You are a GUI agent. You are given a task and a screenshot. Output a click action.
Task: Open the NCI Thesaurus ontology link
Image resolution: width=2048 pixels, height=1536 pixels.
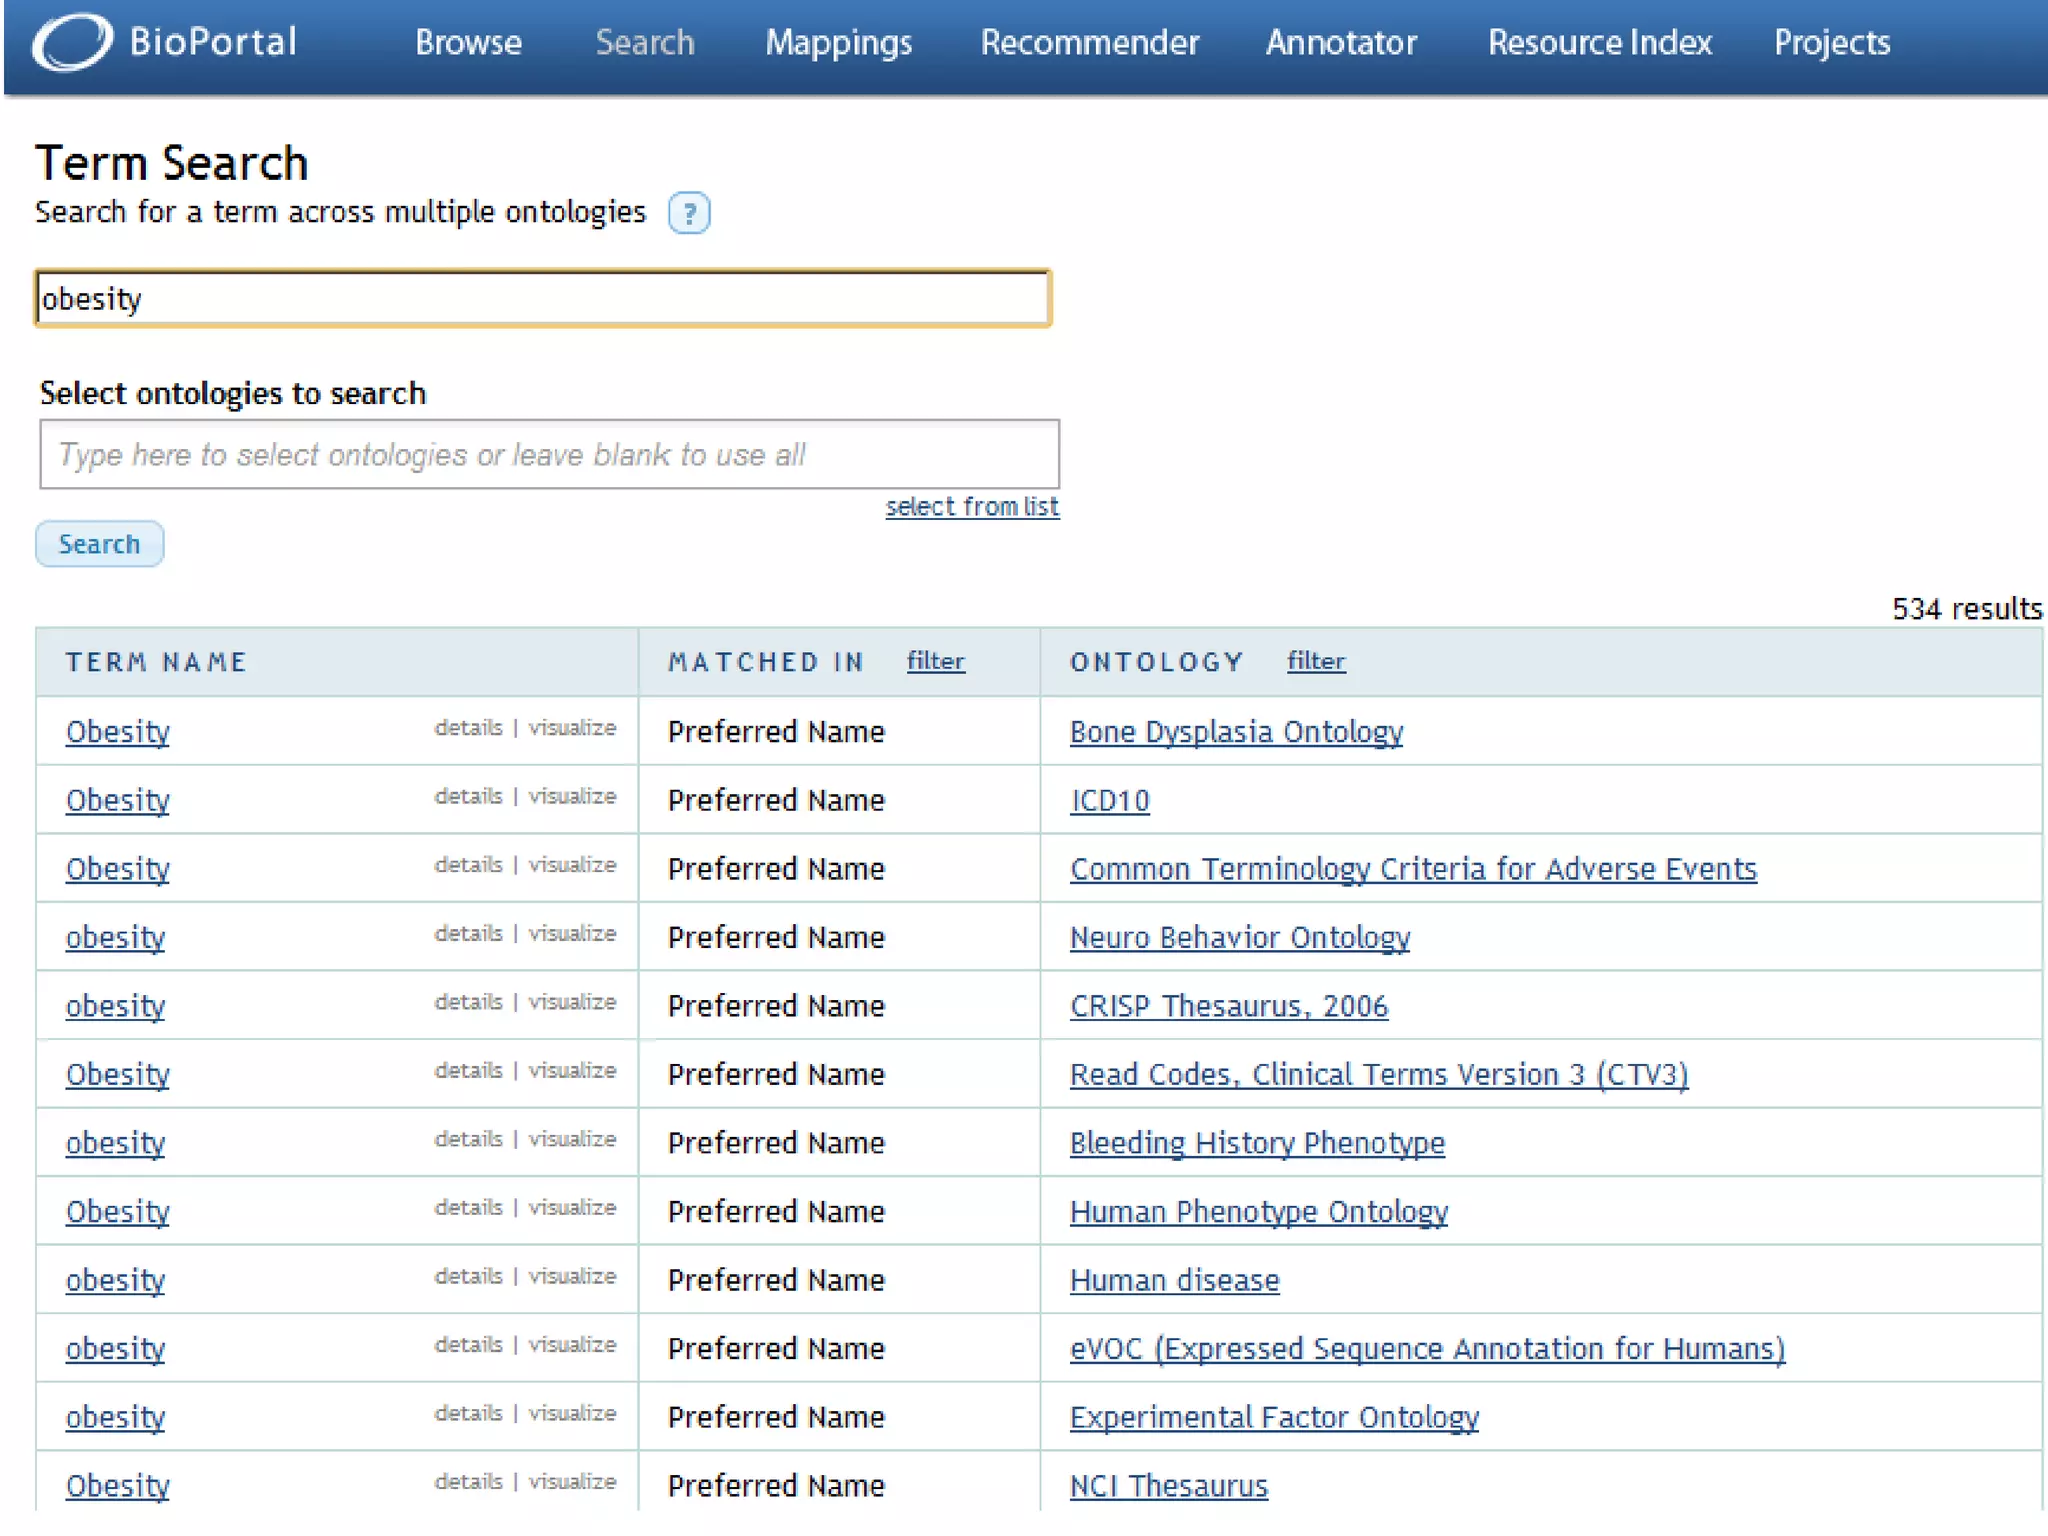[x=1168, y=1485]
